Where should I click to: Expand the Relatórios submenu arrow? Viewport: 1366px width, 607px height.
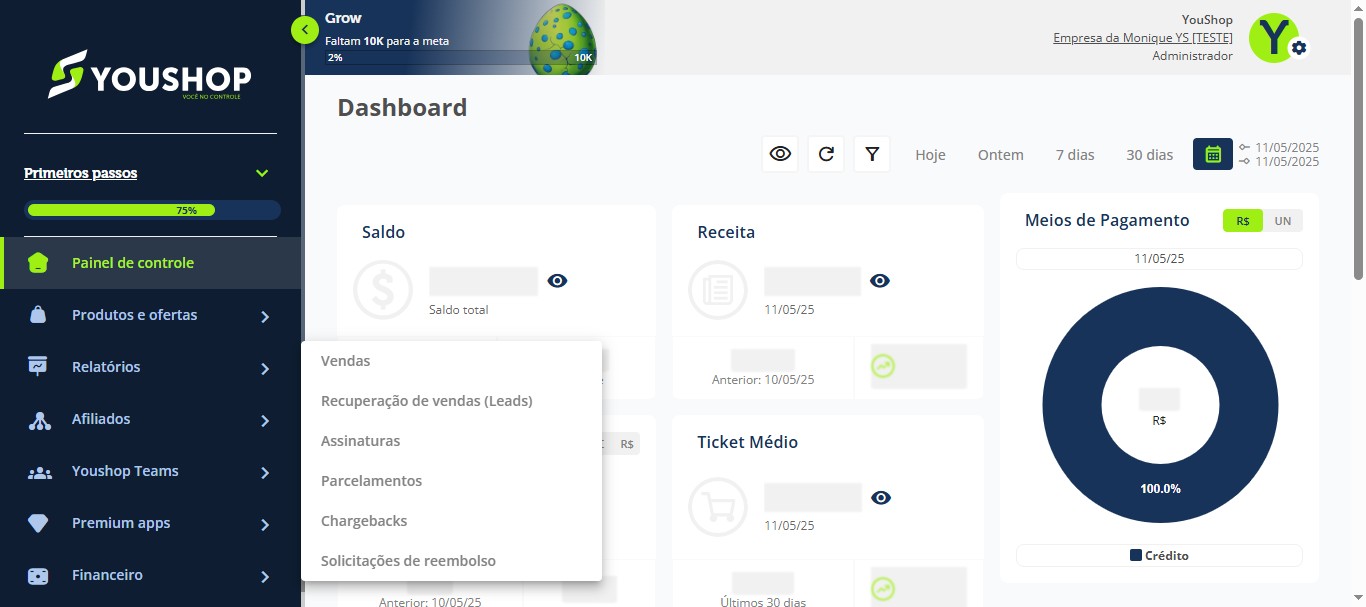pos(265,368)
